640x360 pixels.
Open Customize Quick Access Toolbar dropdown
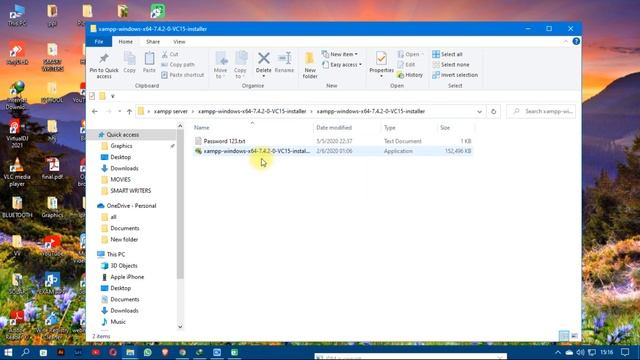(x=113, y=96)
